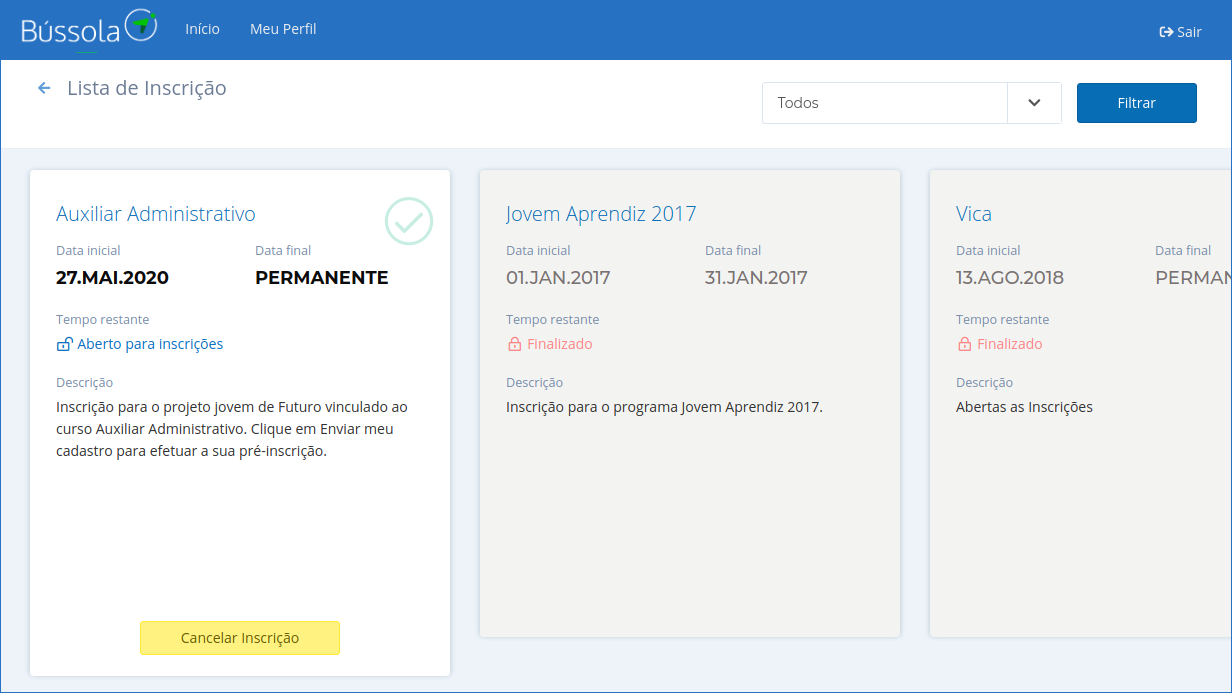This screenshot has height=693, width=1232.
Task: Open the Vica card title
Action: click(x=974, y=214)
